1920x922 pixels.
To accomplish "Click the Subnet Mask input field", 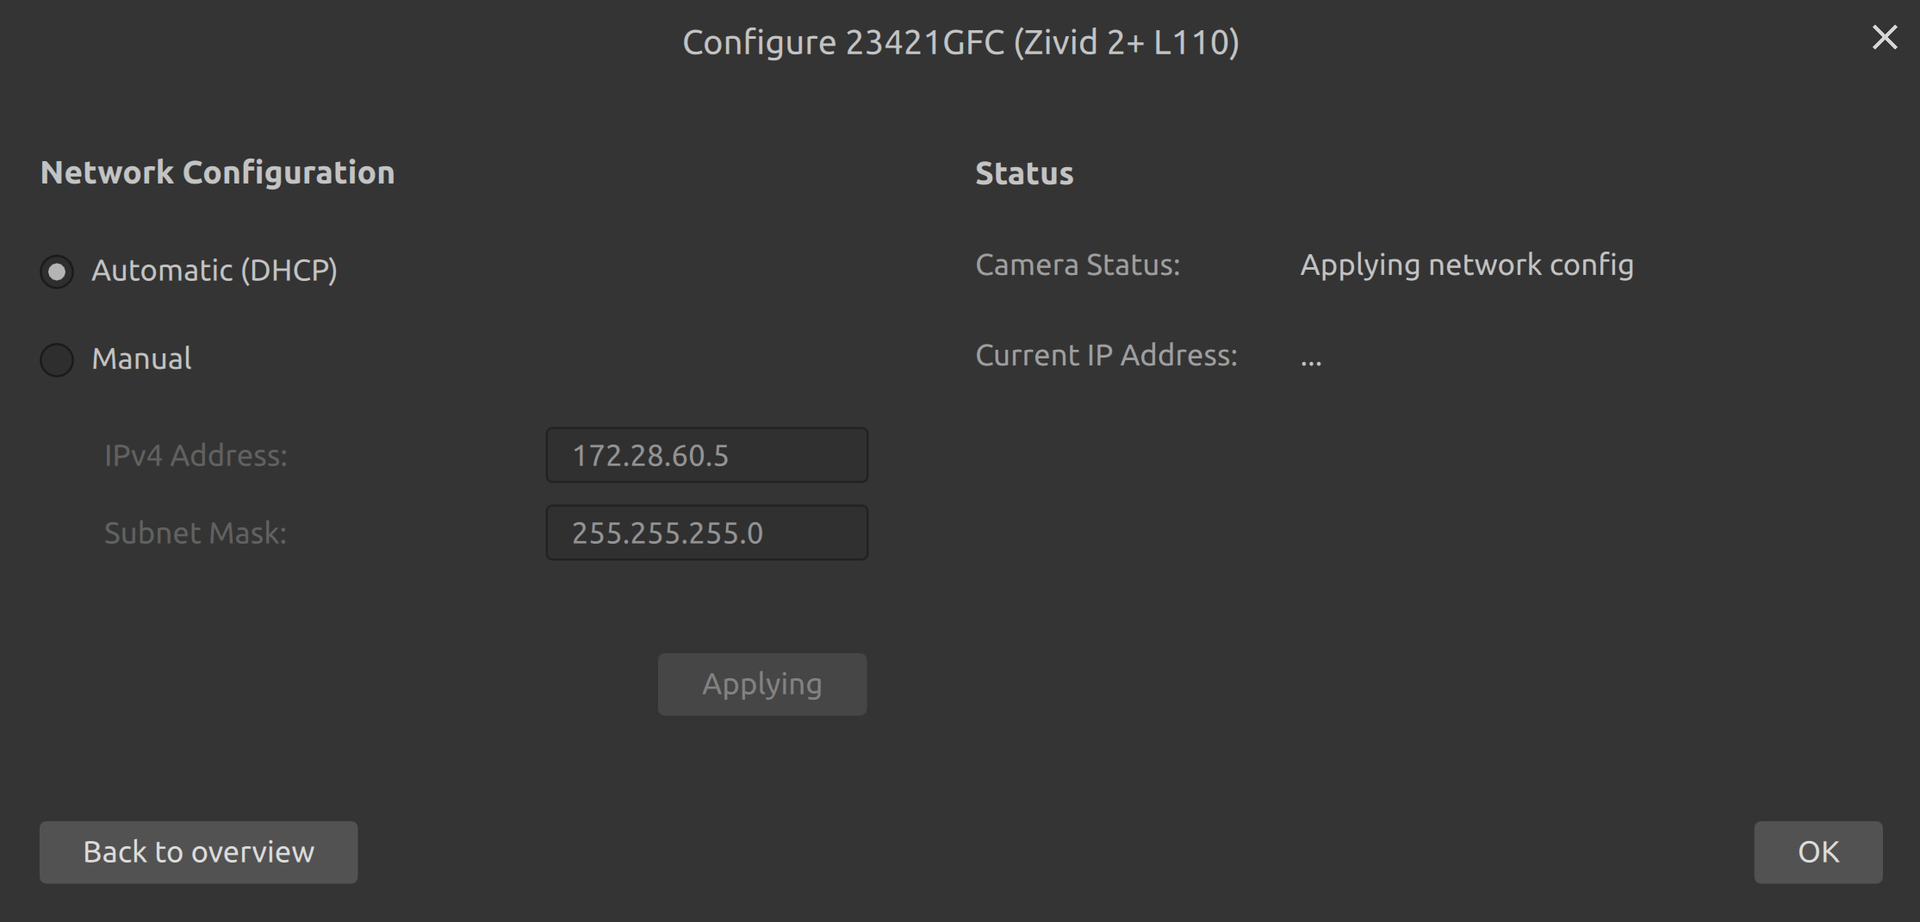I will pos(706,533).
